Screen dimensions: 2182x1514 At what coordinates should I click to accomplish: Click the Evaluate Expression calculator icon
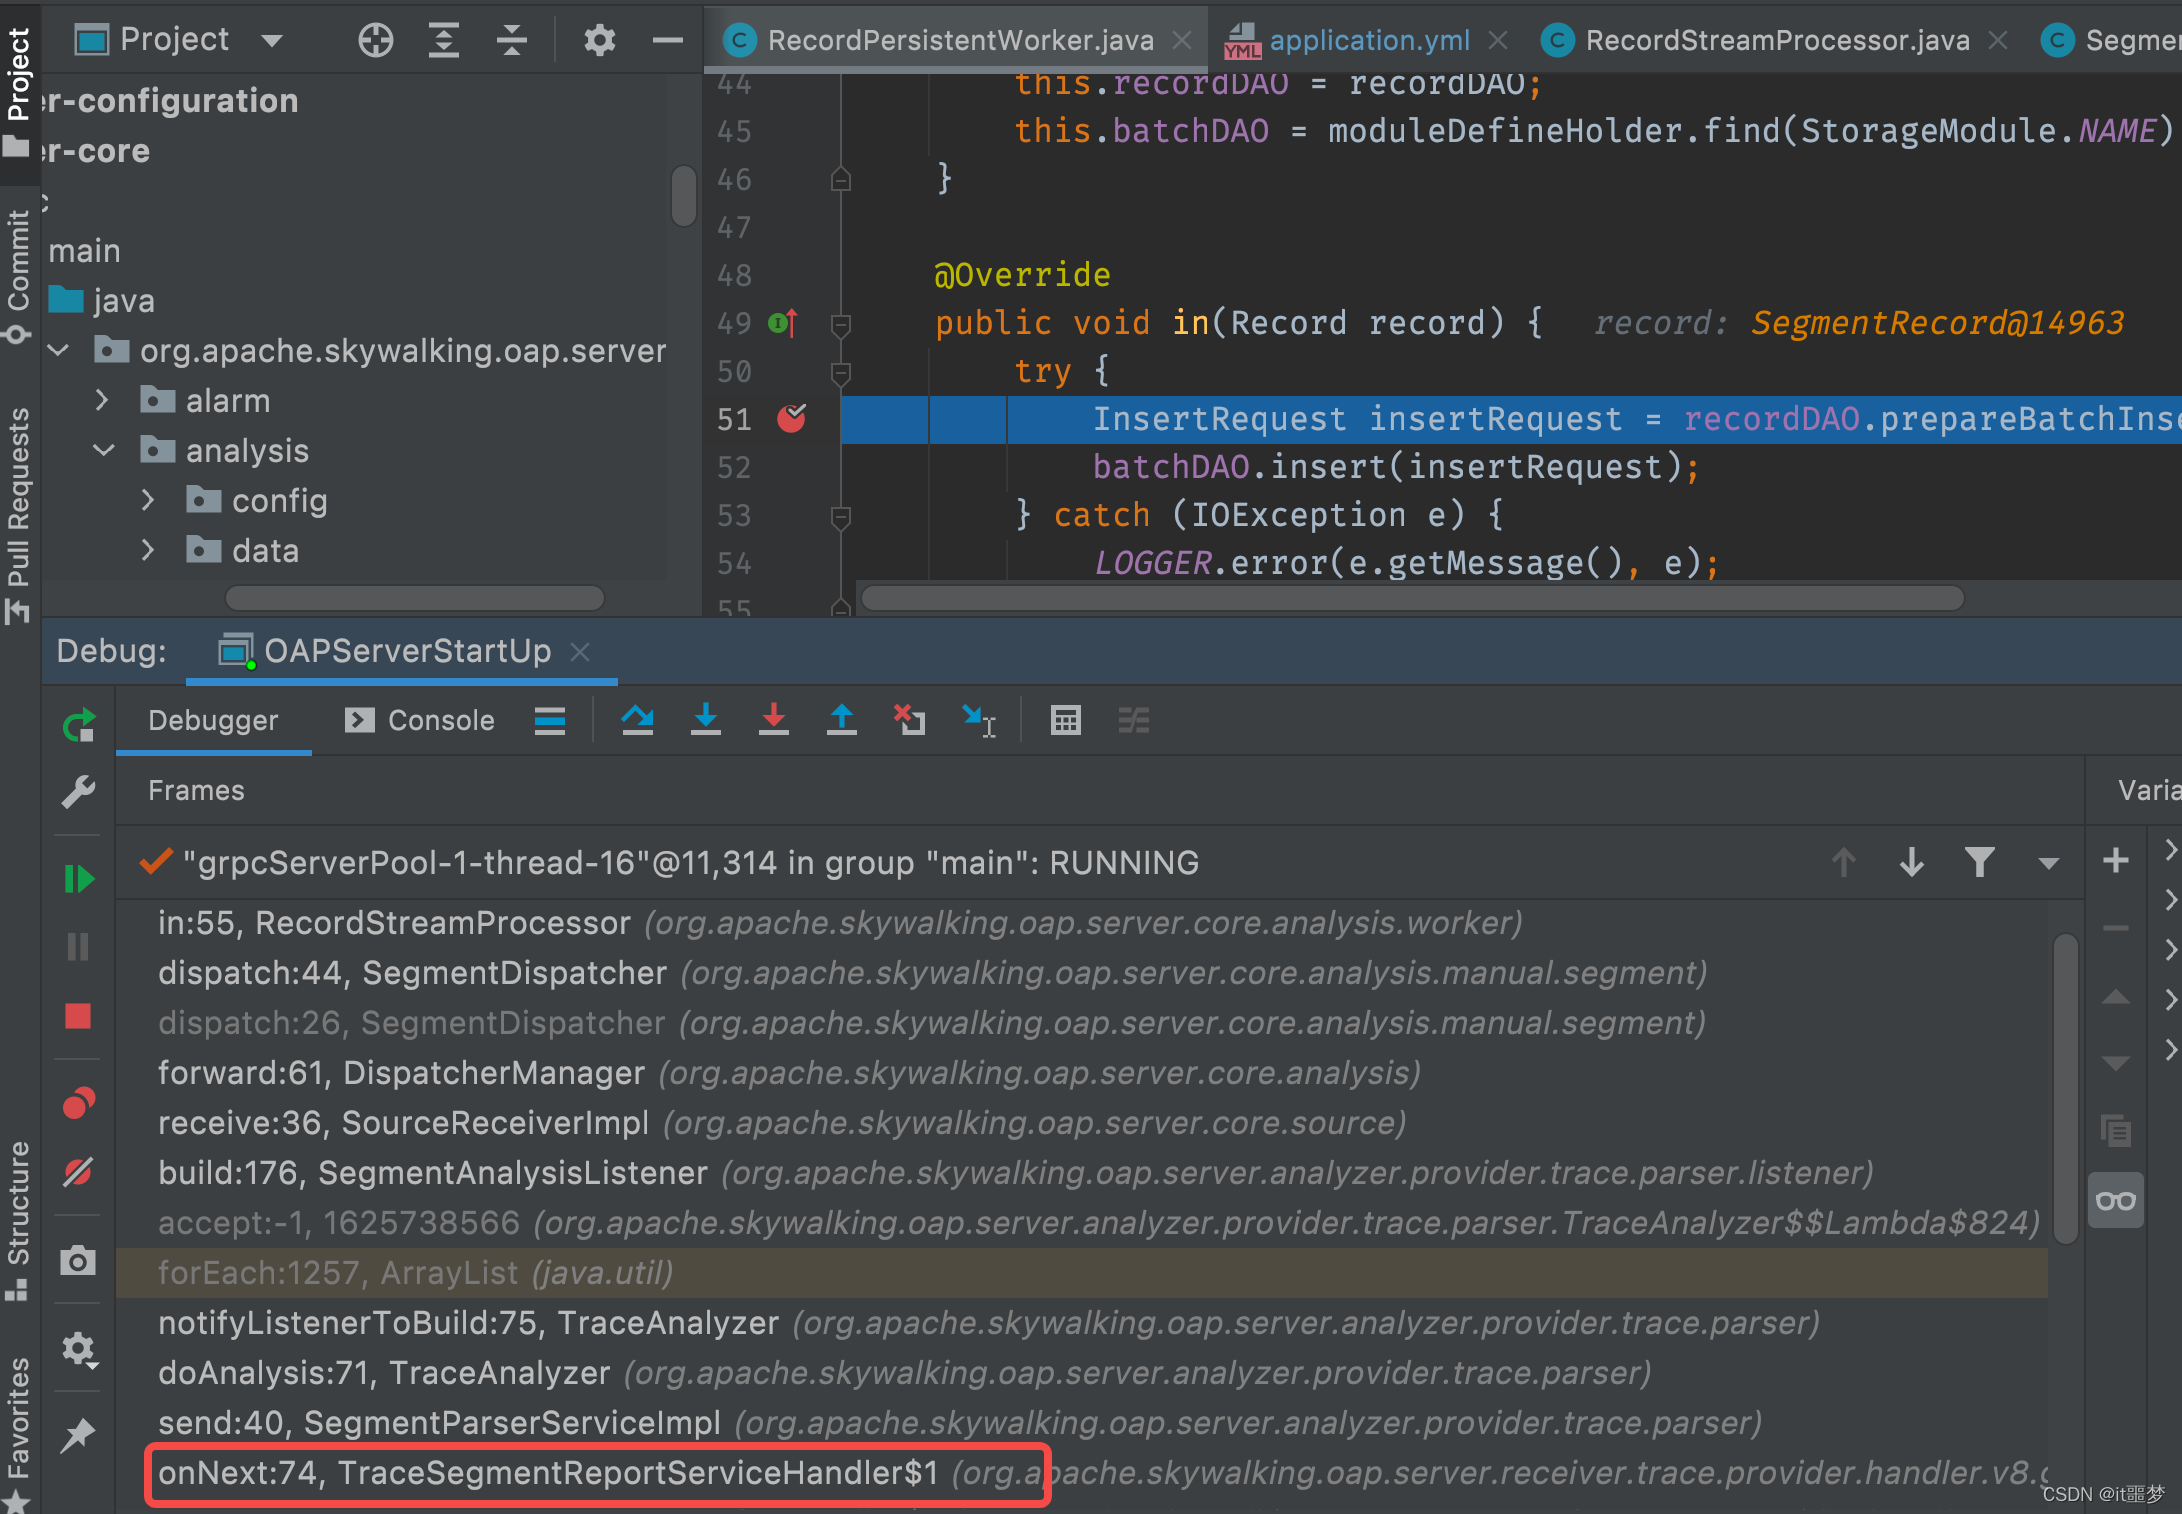pos(1066,720)
